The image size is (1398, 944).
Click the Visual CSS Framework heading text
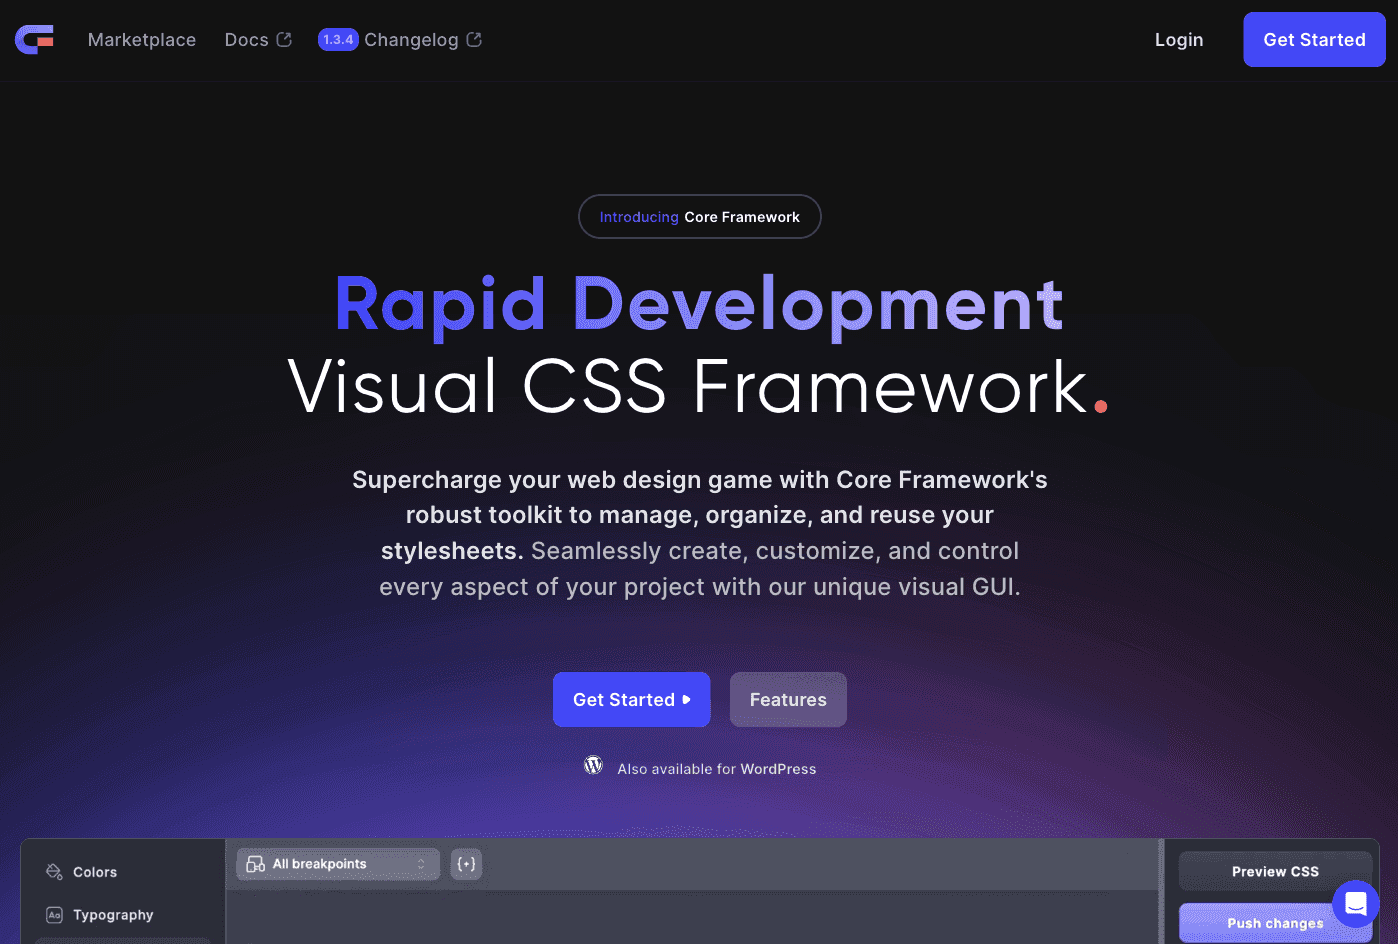click(x=698, y=387)
